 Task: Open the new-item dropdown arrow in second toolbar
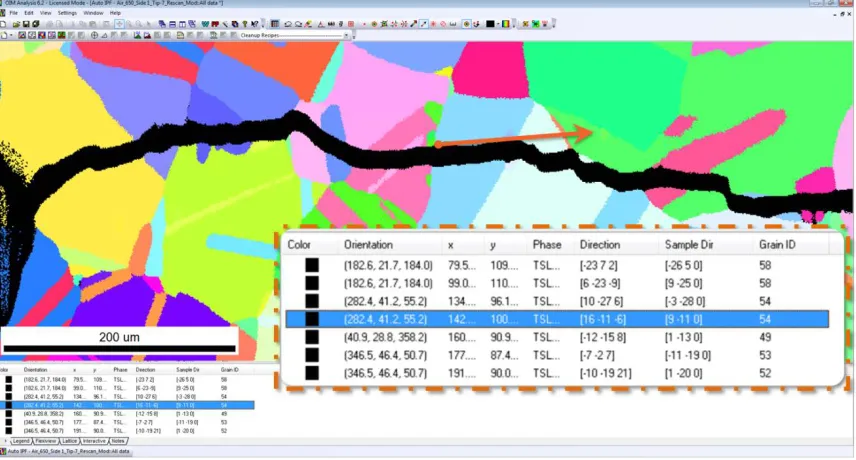coord(11,35)
